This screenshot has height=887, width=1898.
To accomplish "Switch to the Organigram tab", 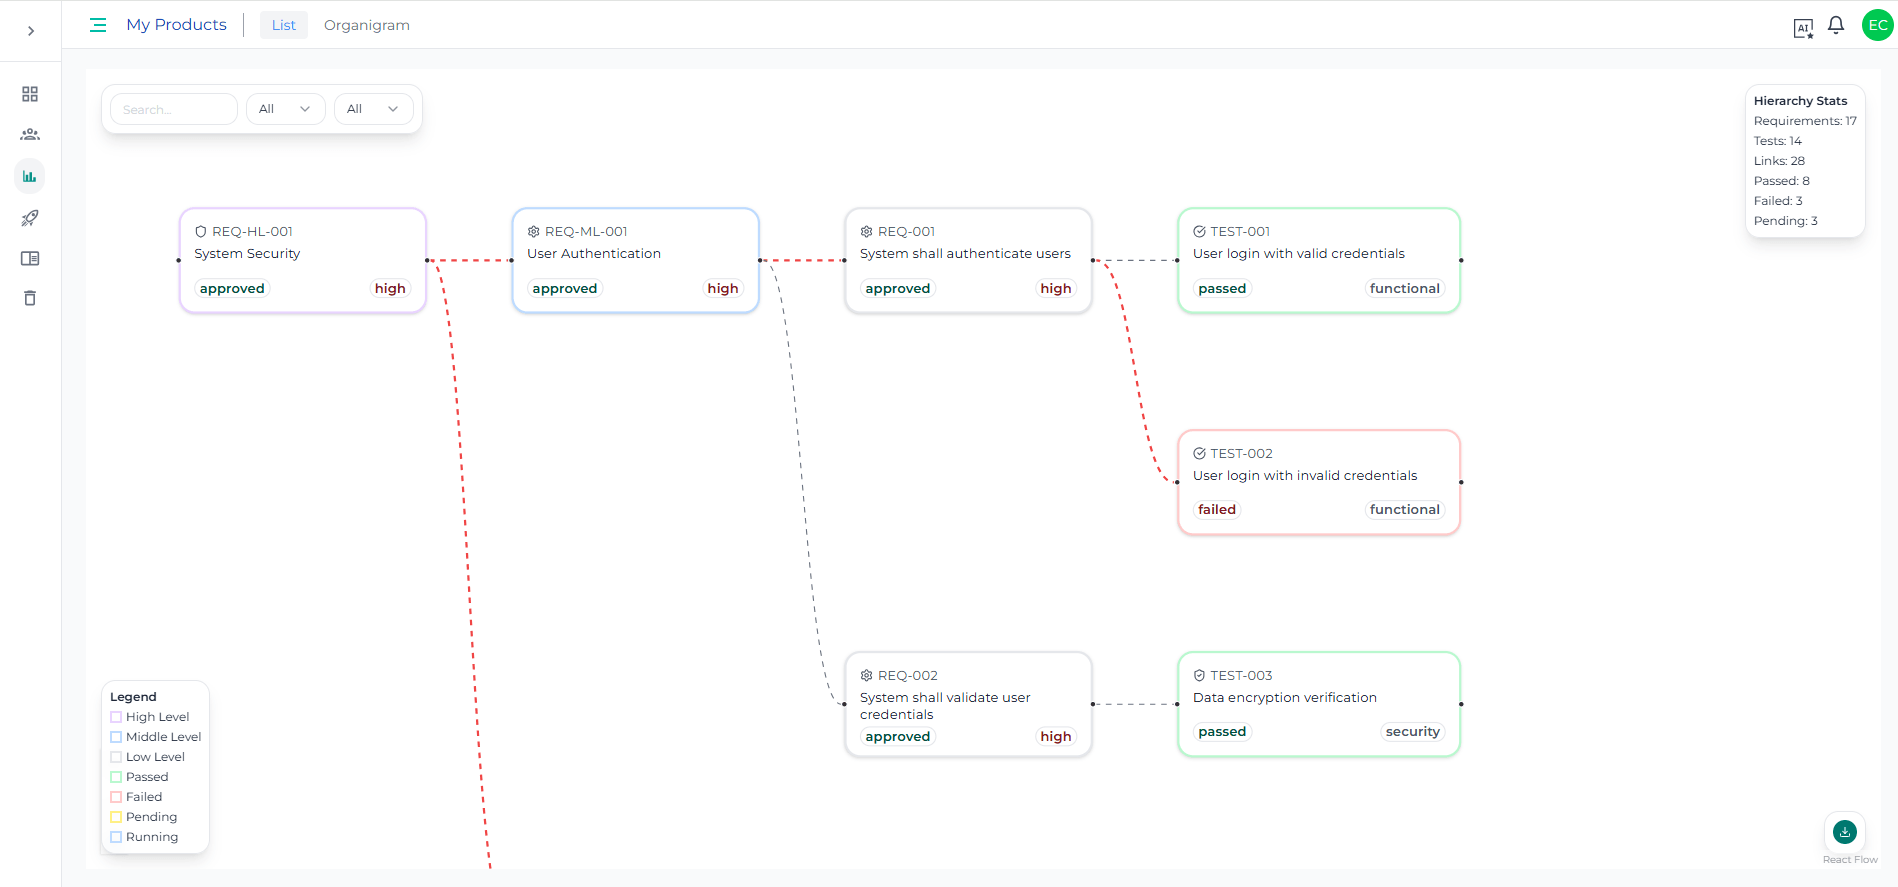I will (367, 25).
